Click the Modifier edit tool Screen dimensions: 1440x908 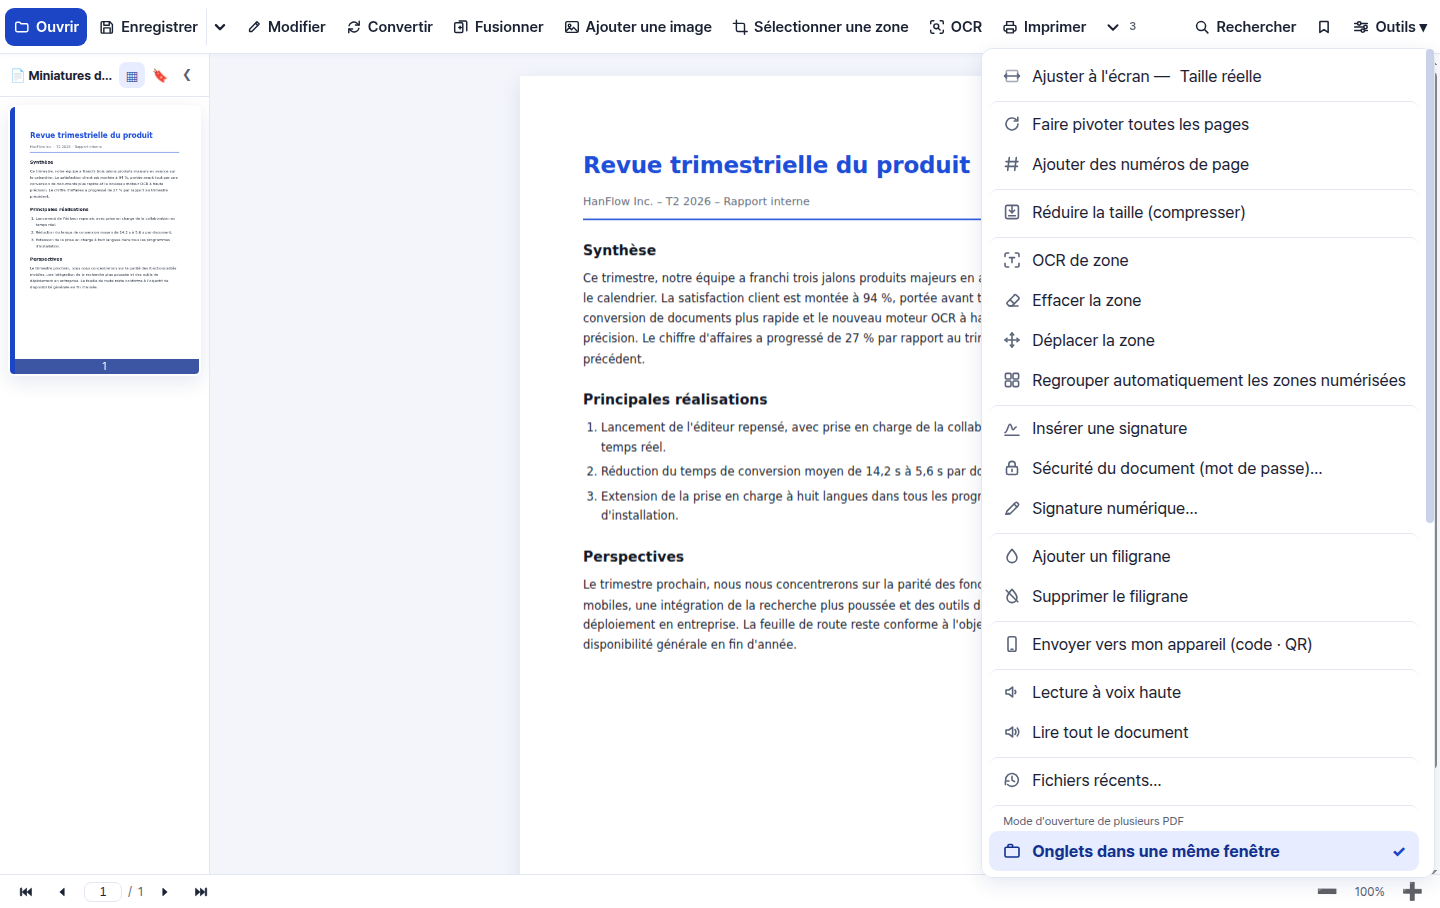[x=286, y=27]
